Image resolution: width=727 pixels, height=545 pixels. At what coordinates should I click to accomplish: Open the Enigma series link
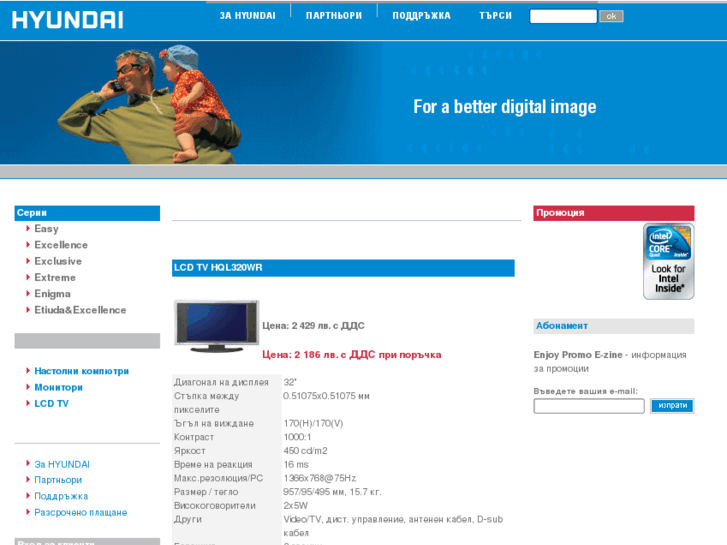click(52, 294)
